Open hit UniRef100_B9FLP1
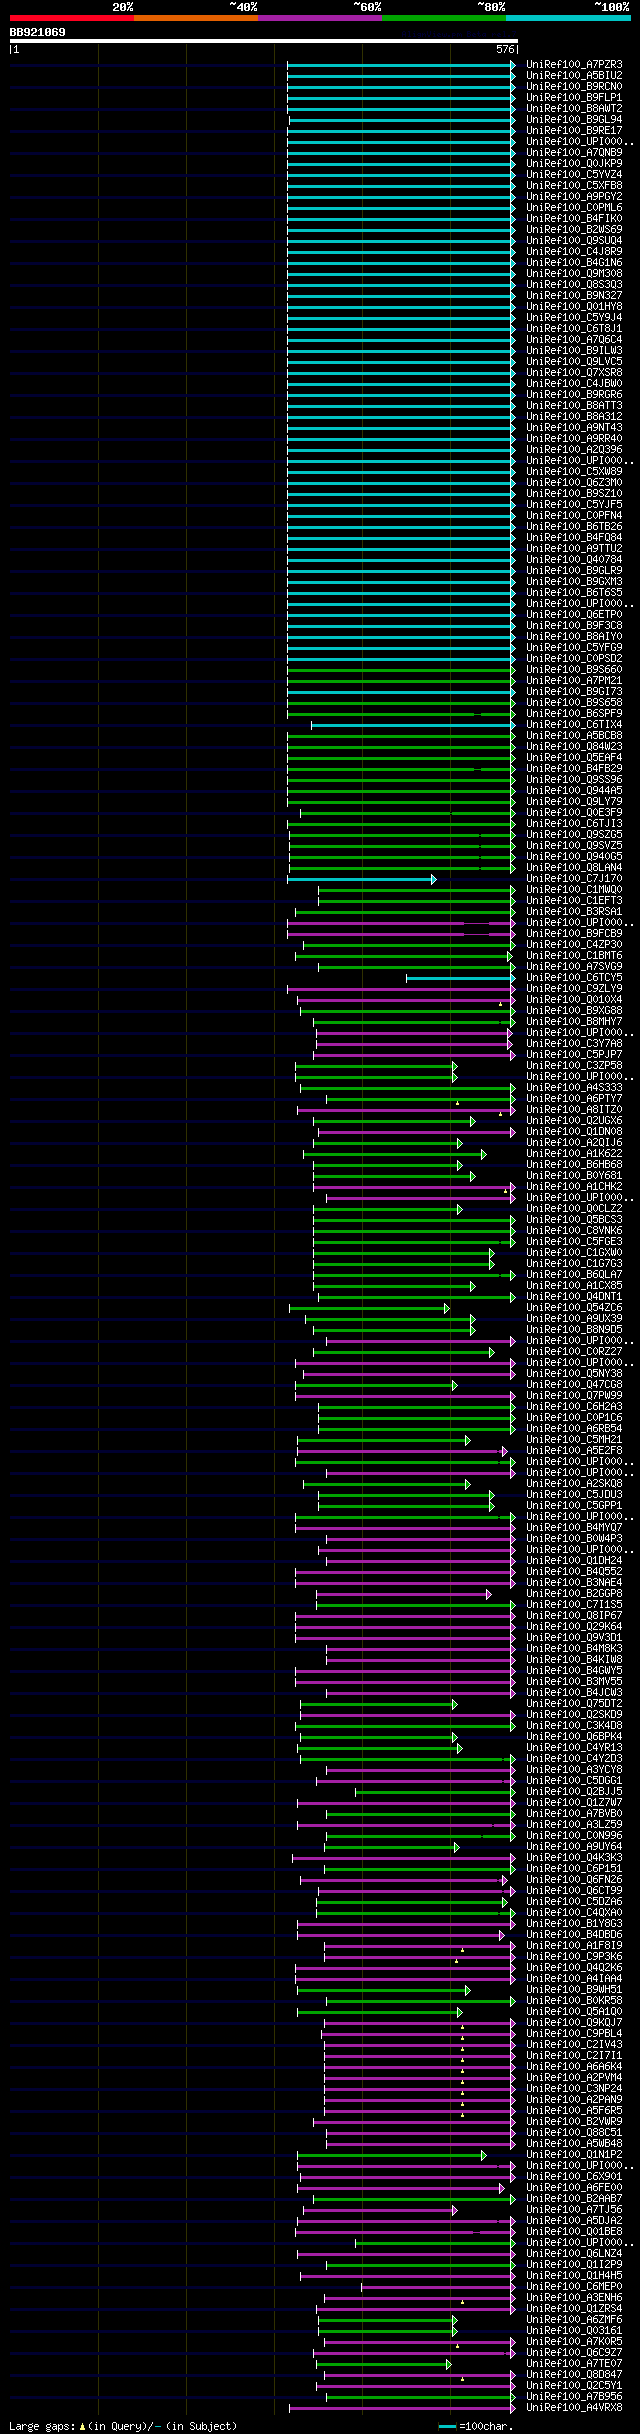This screenshot has width=640, height=2434. coord(574,98)
